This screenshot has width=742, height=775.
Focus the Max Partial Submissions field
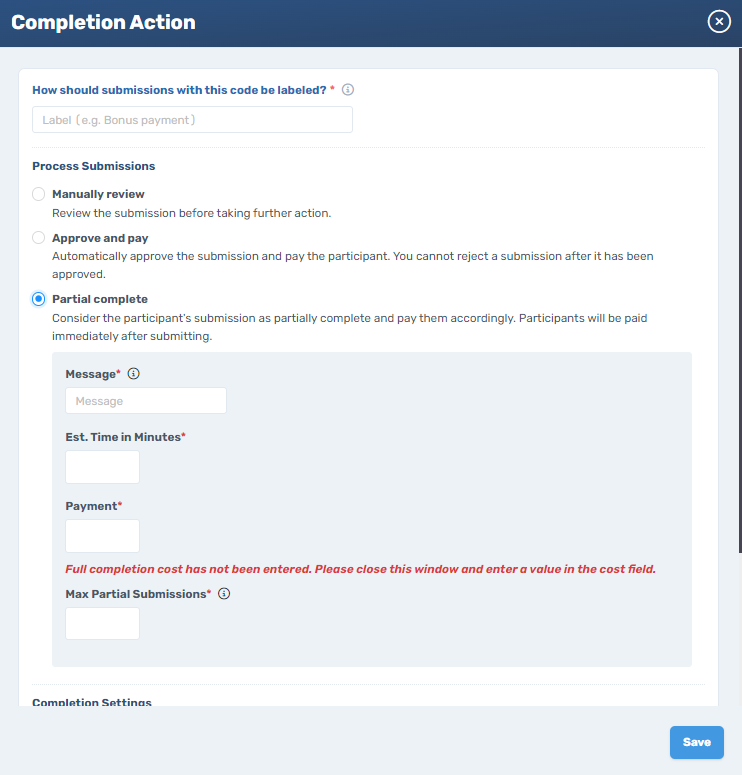102,623
